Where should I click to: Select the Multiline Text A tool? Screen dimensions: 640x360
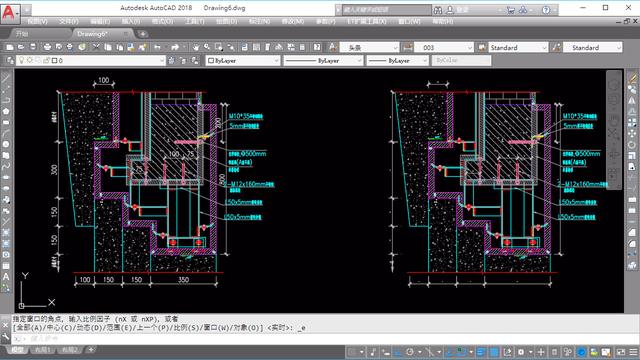[6, 277]
